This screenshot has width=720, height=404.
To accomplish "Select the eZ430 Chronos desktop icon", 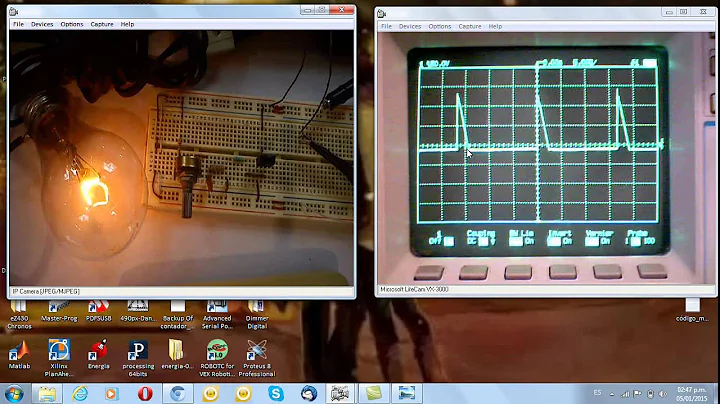I will tap(19, 315).
